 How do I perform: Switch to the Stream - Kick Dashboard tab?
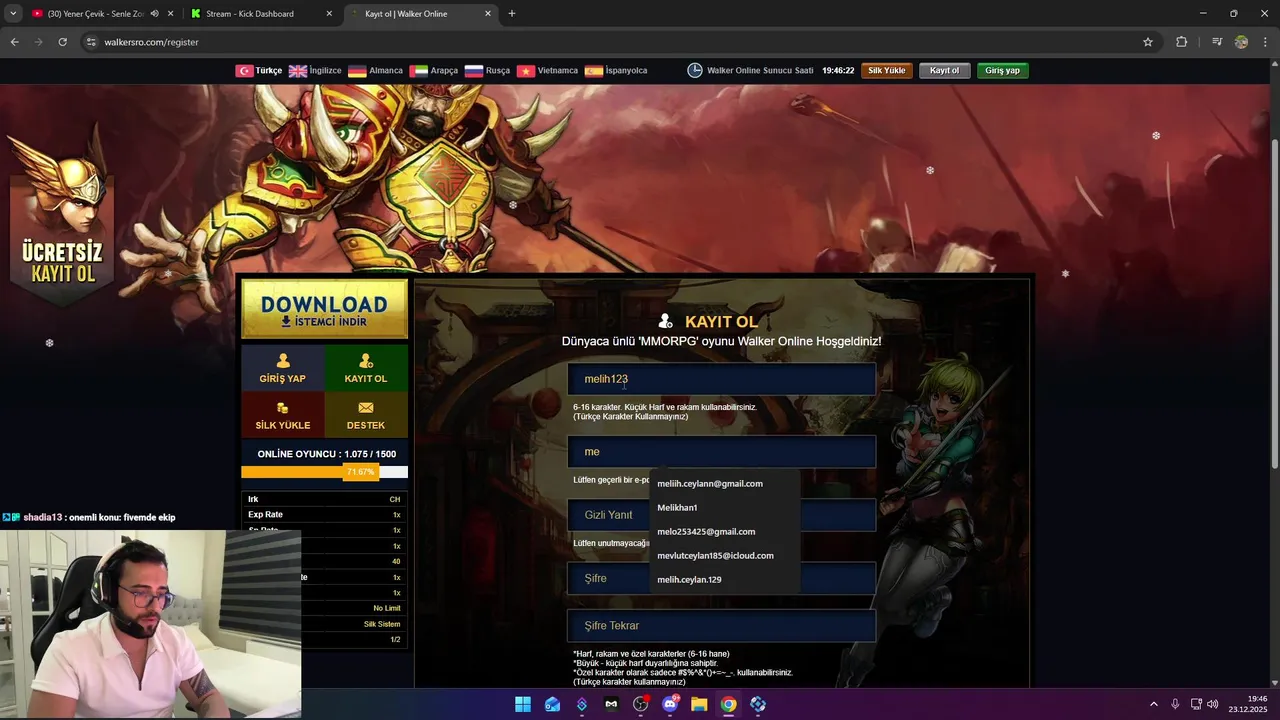point(262,14)
